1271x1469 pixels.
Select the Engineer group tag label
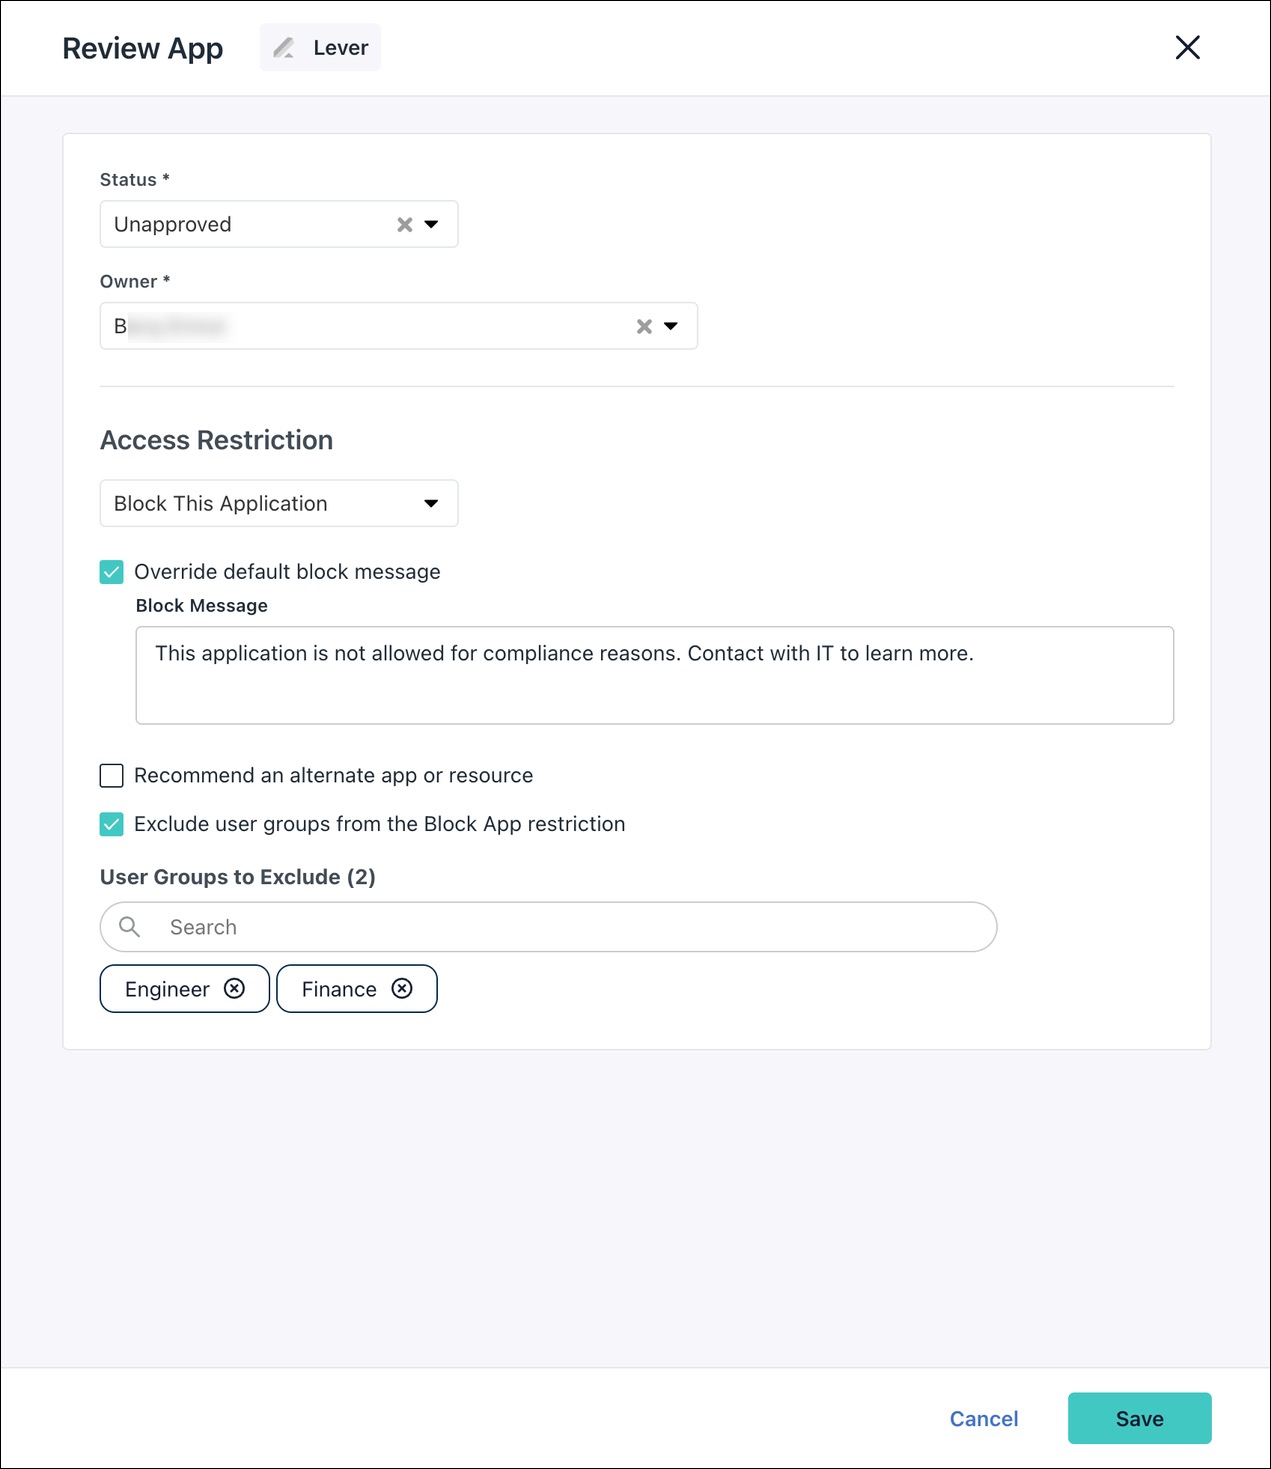tap(167, 990)
